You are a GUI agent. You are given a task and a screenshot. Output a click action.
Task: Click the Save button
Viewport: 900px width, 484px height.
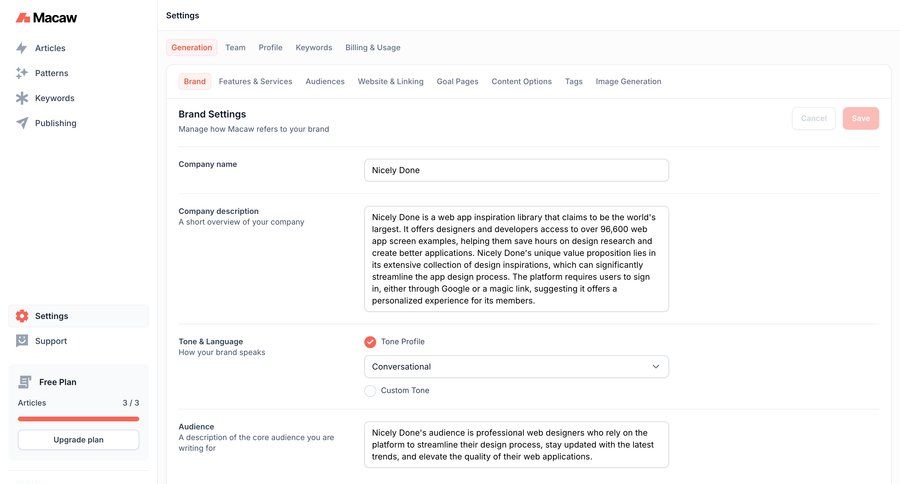click(860, 118)
